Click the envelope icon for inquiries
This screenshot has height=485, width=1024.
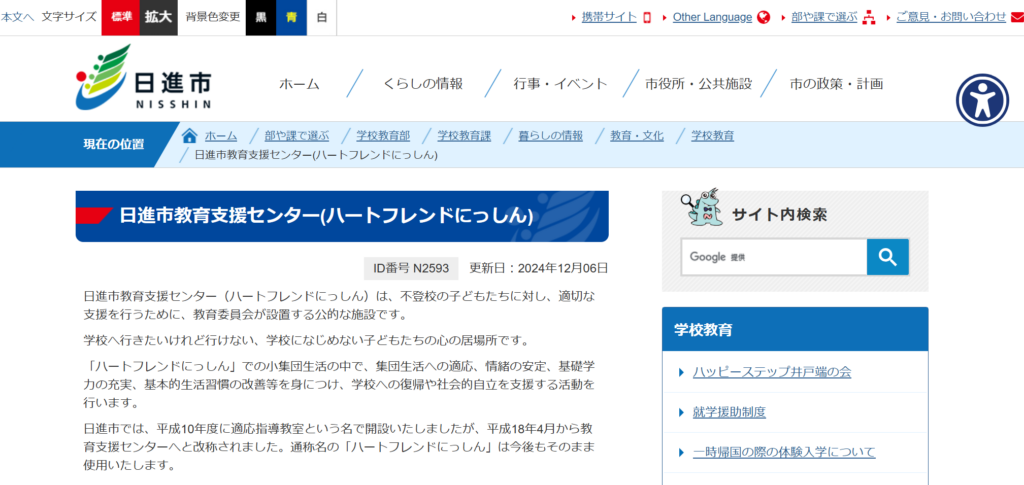[1017, 17]
